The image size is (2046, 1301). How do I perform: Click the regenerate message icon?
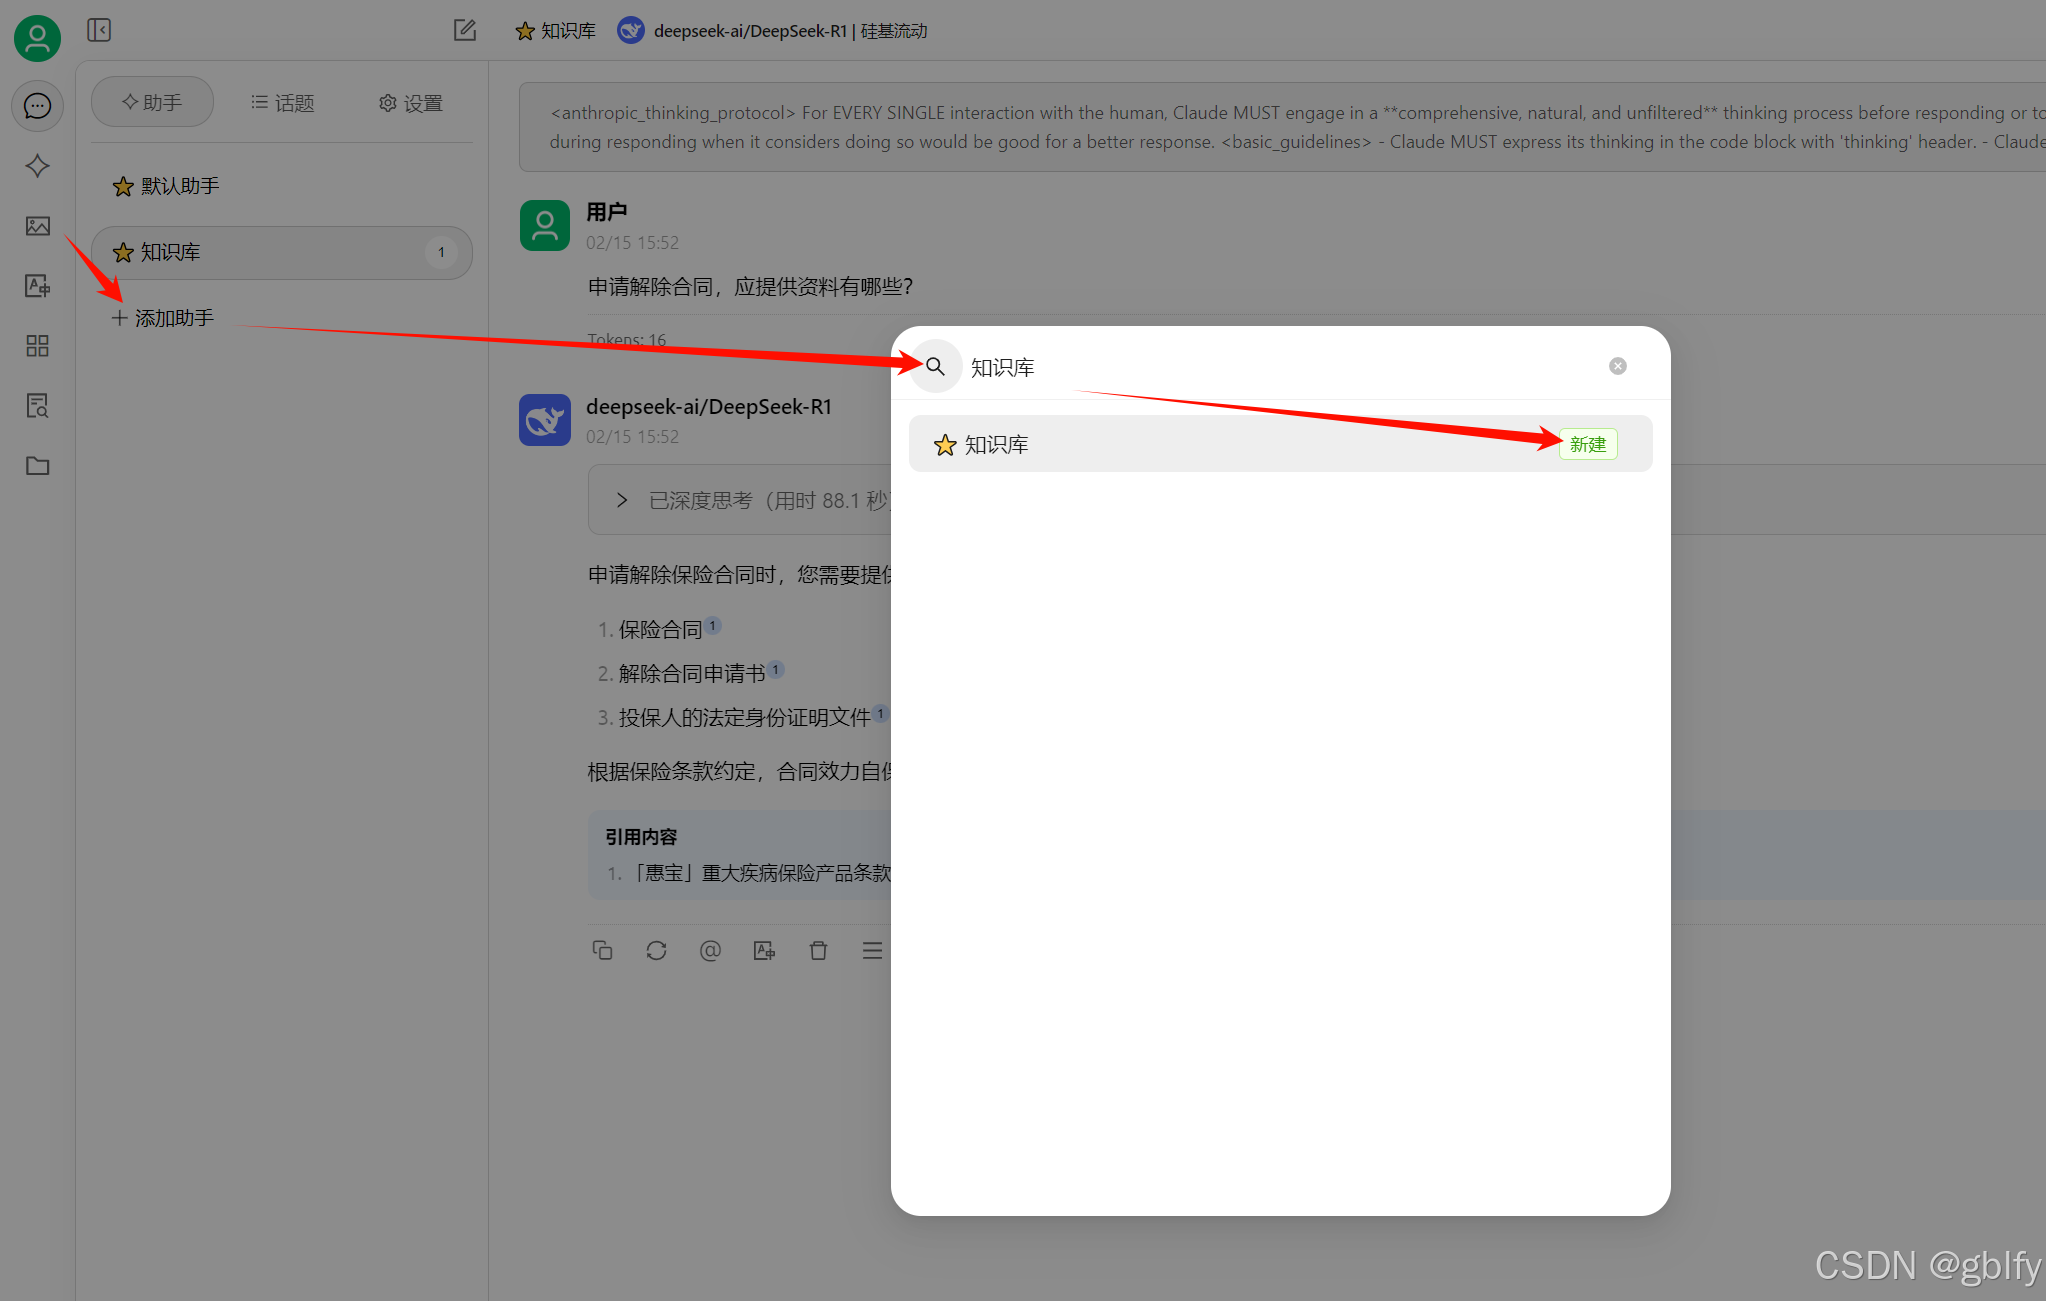656,950
